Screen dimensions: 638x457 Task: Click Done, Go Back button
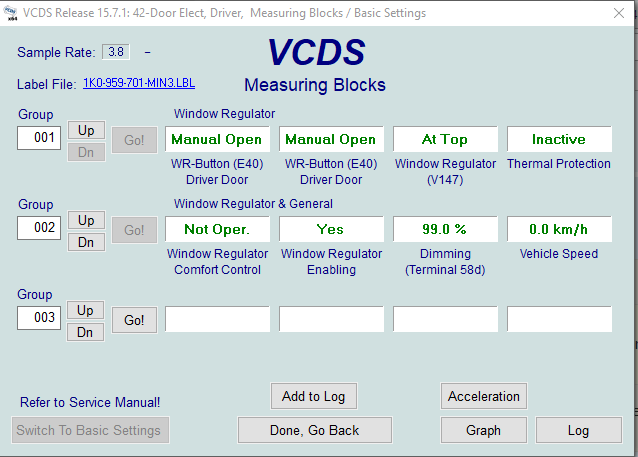315,430
